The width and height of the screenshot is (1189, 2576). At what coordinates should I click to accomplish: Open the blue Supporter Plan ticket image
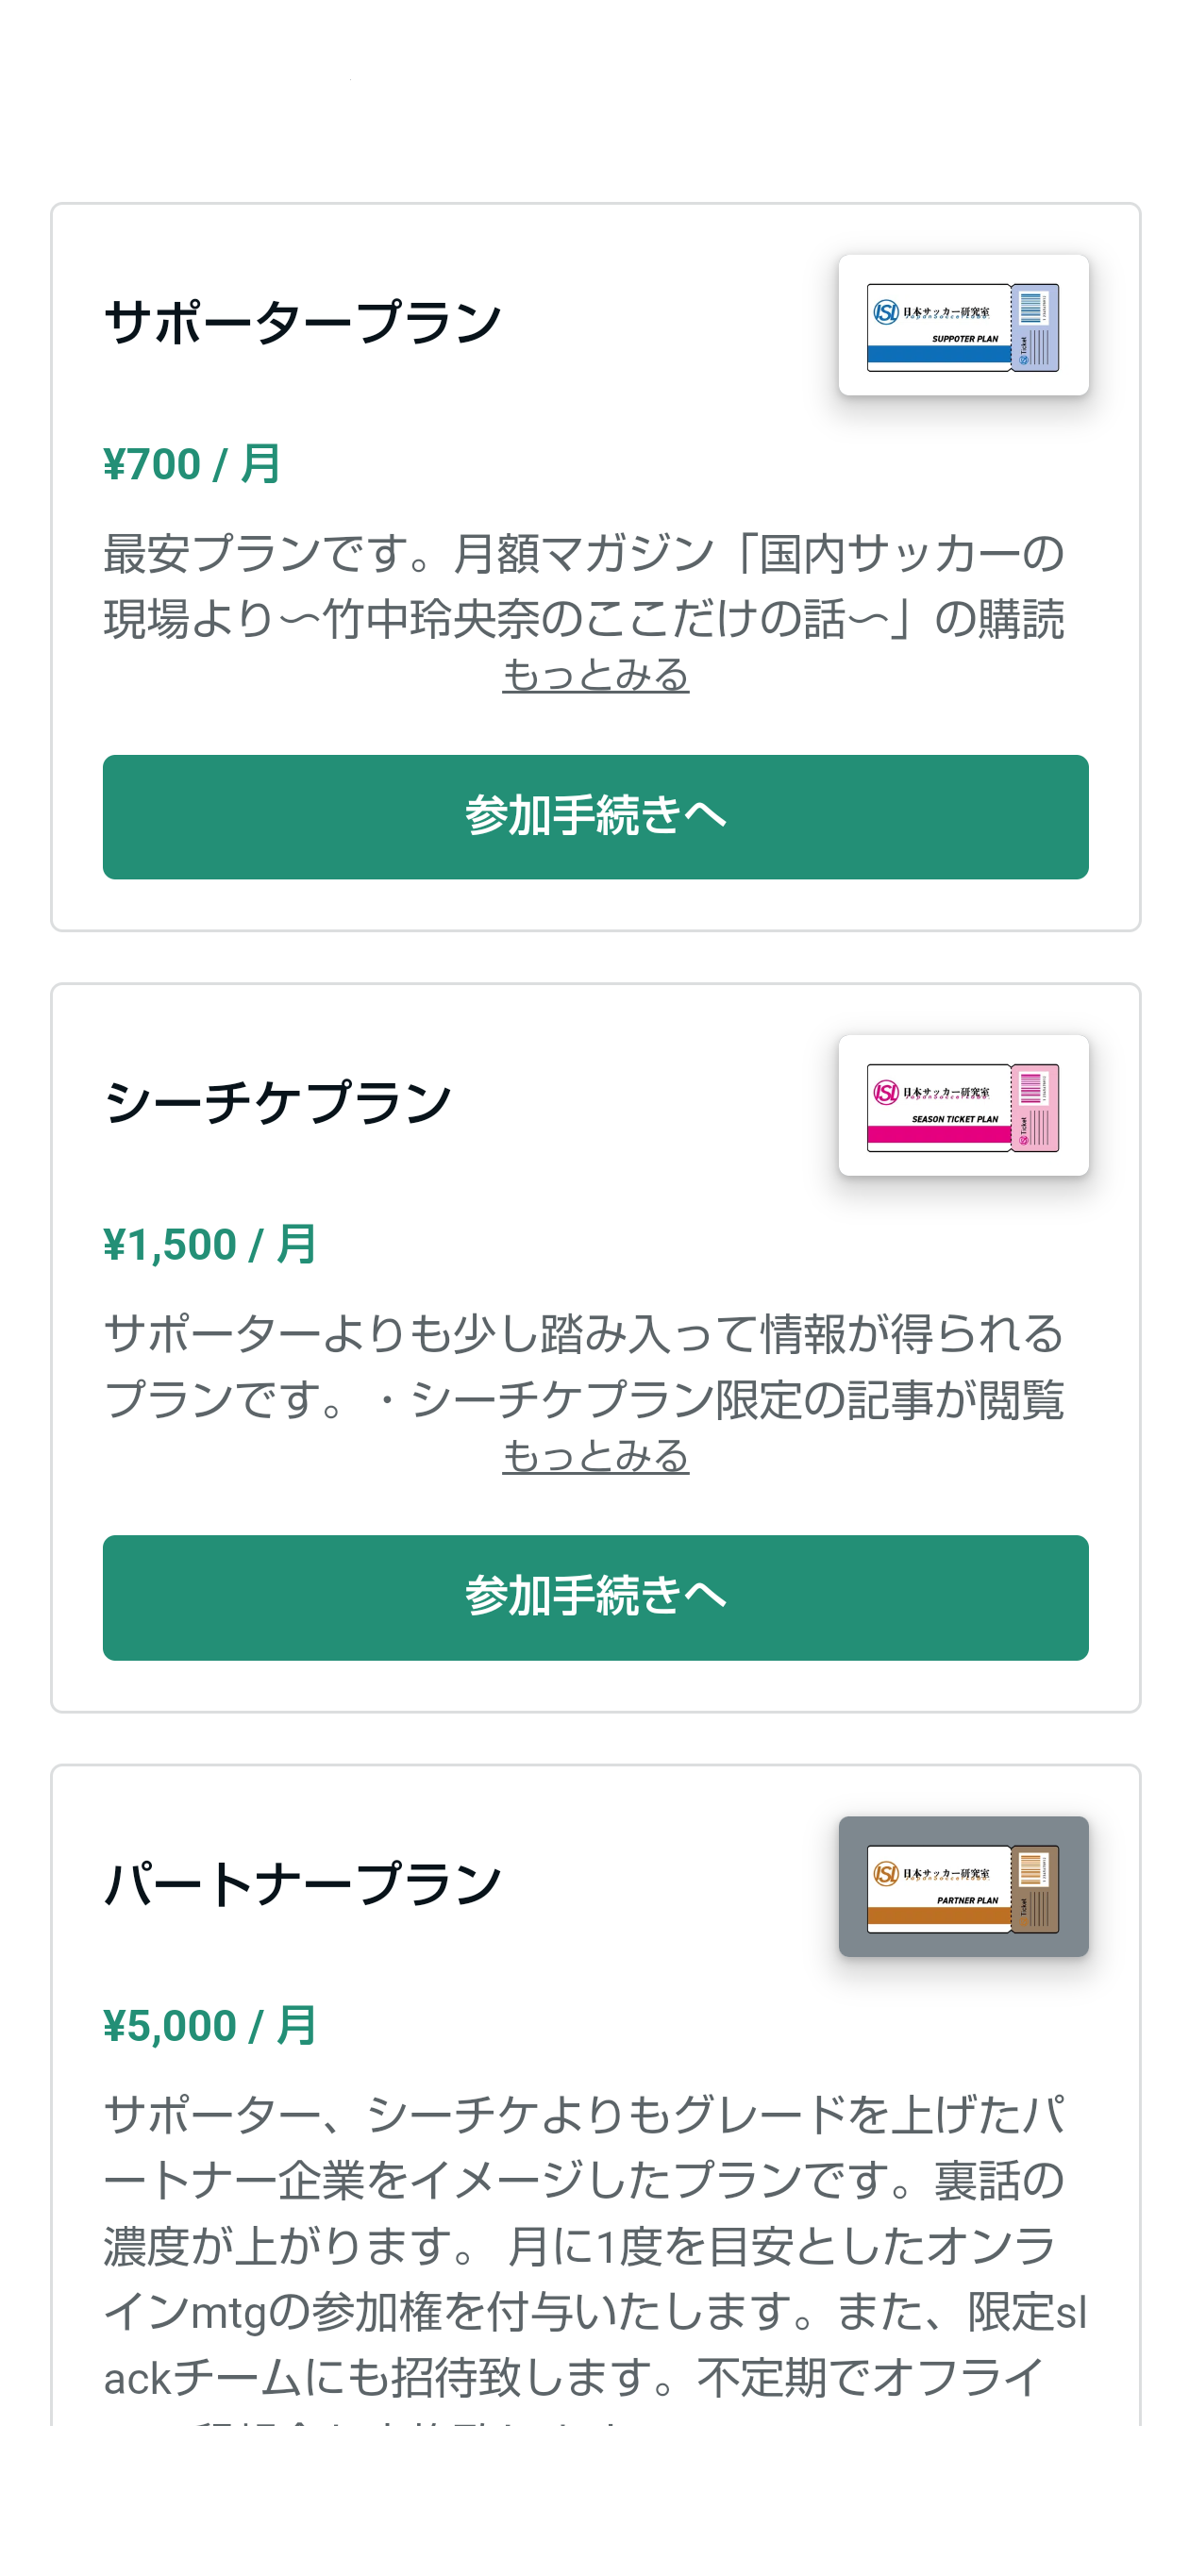coord(962,325)
